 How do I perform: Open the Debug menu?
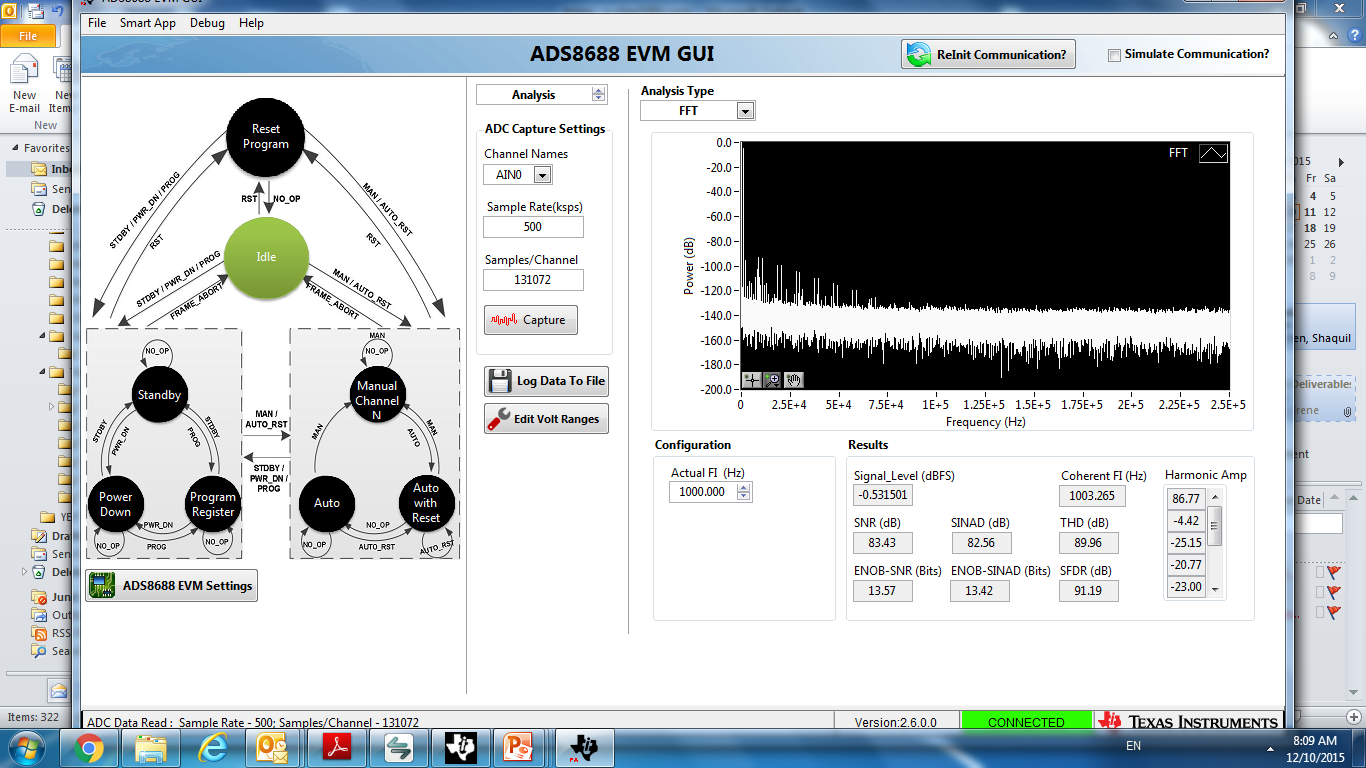pyautogui.click(x=206, y=22)
